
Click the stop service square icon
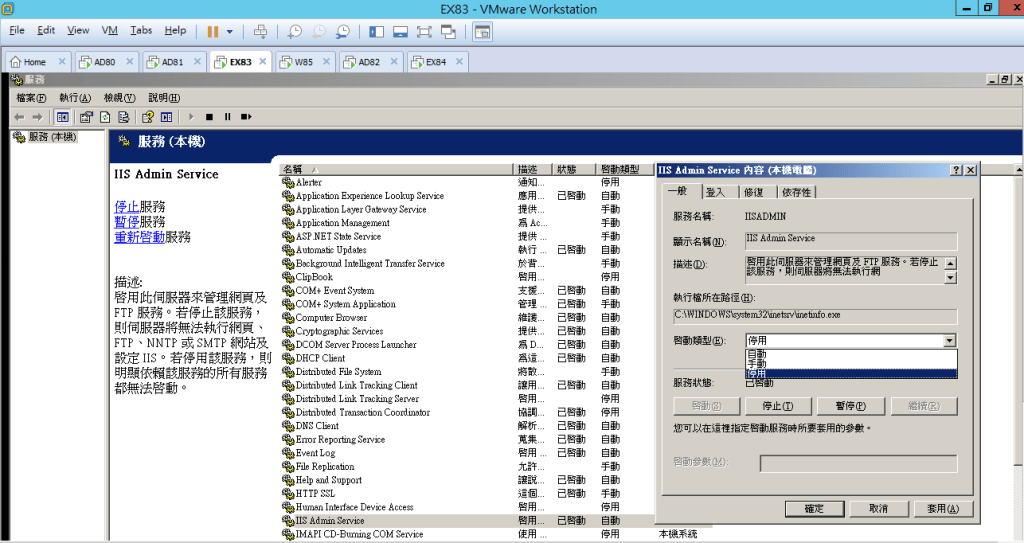click(x=211, y=116)
